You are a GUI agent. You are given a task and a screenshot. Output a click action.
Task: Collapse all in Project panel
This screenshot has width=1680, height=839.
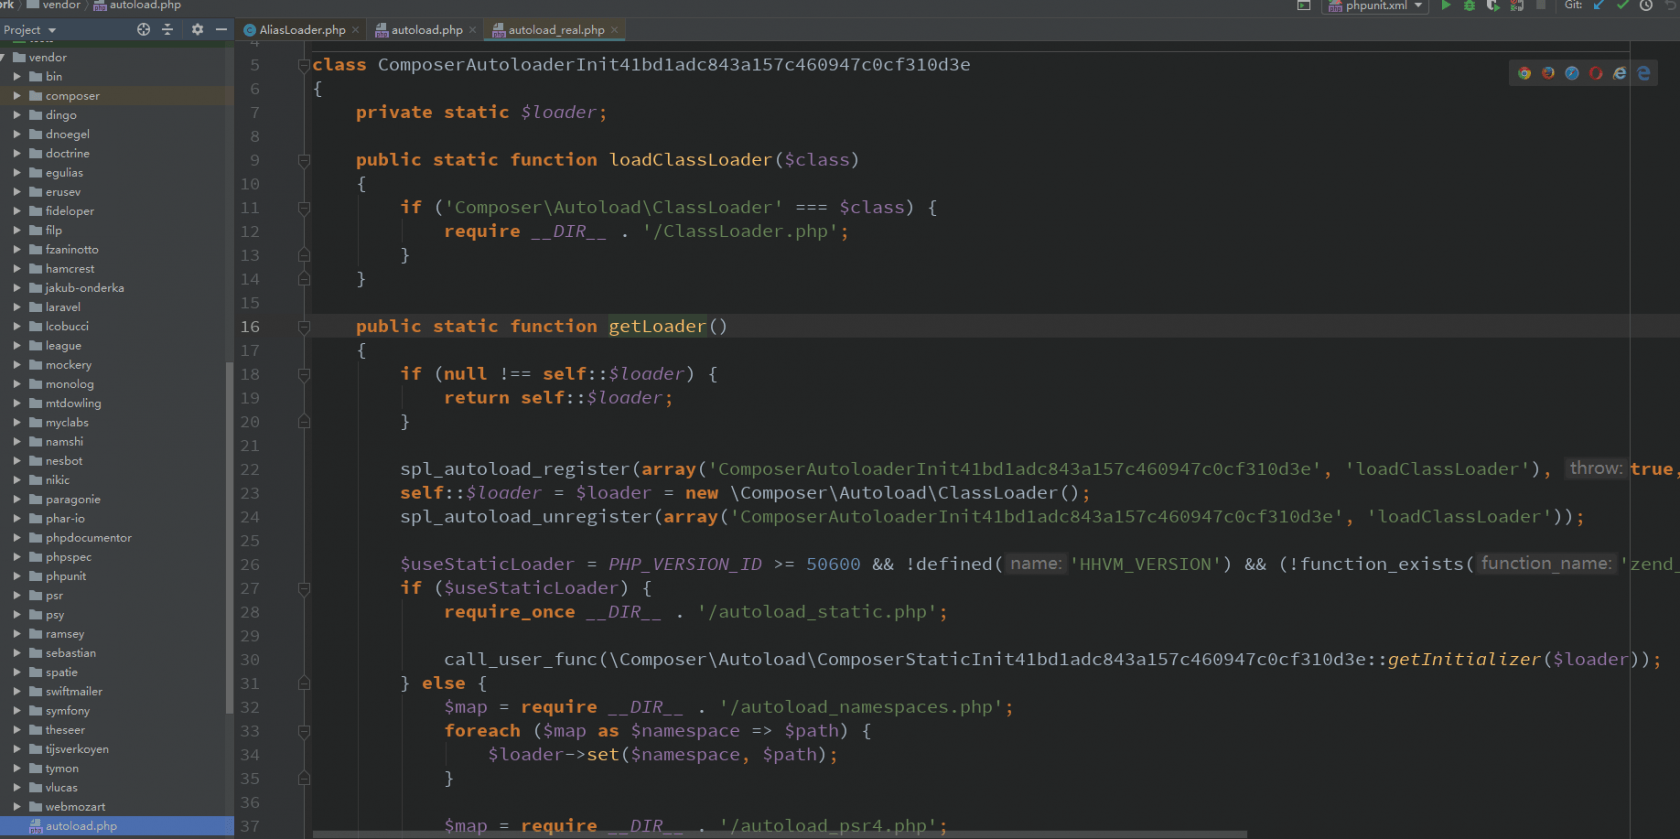(x=167, y=30)
